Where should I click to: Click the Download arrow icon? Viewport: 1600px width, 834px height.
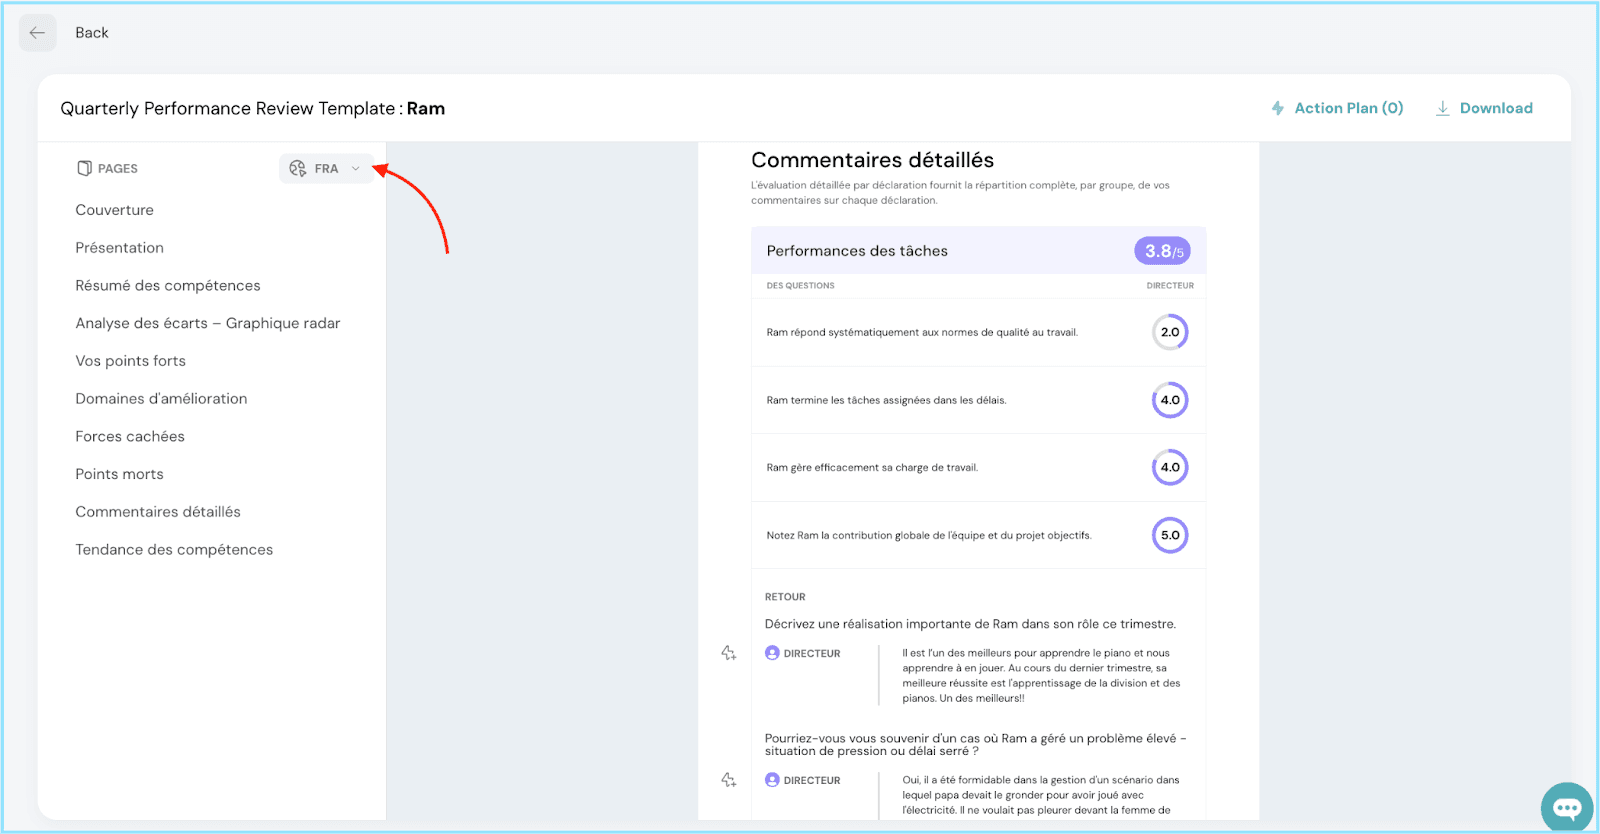coord(1443,108)
